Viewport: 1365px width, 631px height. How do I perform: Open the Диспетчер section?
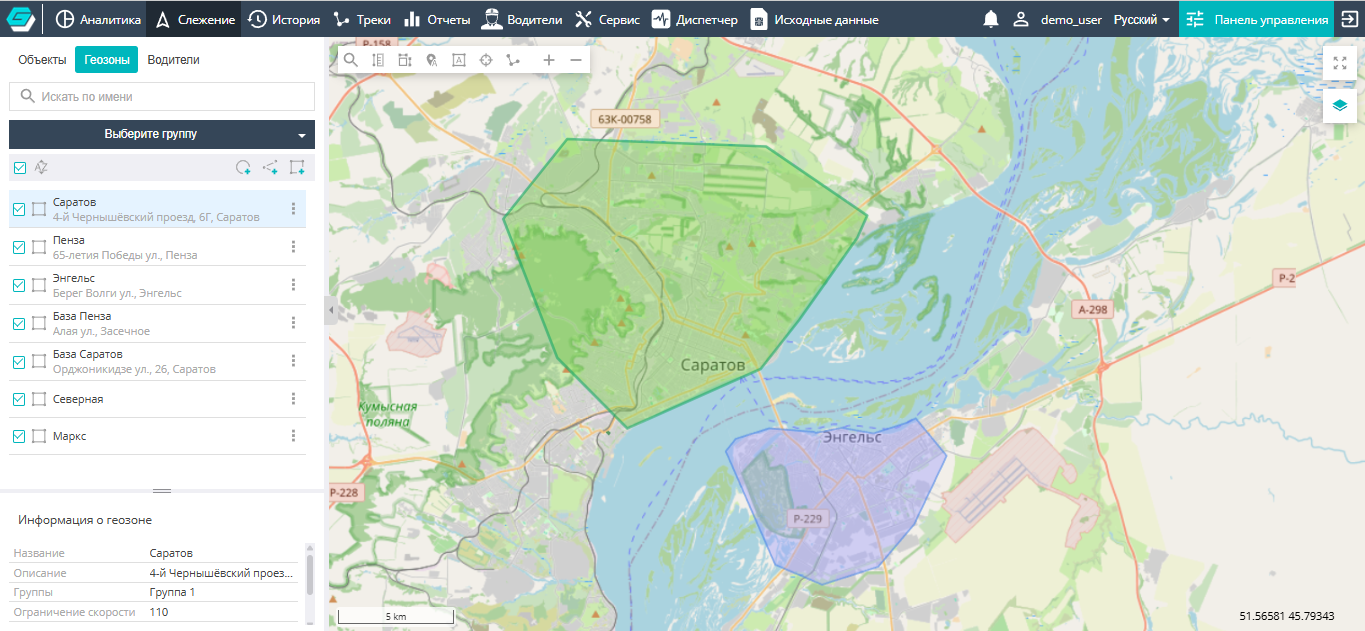point(695,19)
